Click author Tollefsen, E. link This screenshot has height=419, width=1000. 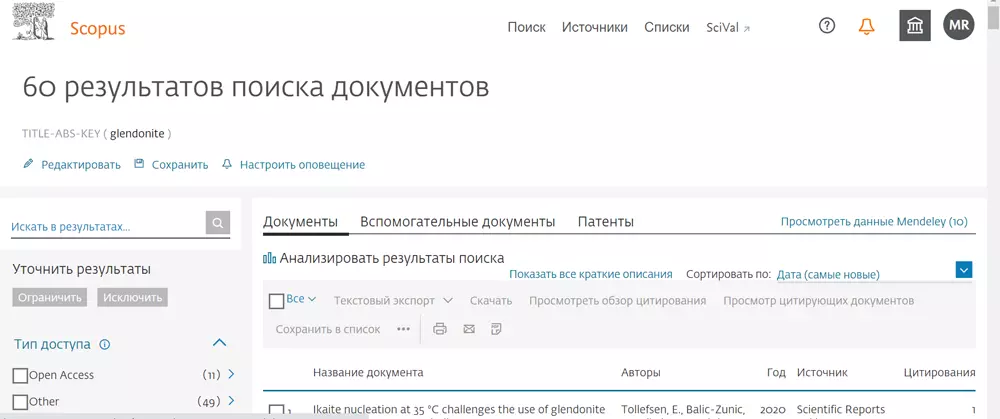pos(650,409)
